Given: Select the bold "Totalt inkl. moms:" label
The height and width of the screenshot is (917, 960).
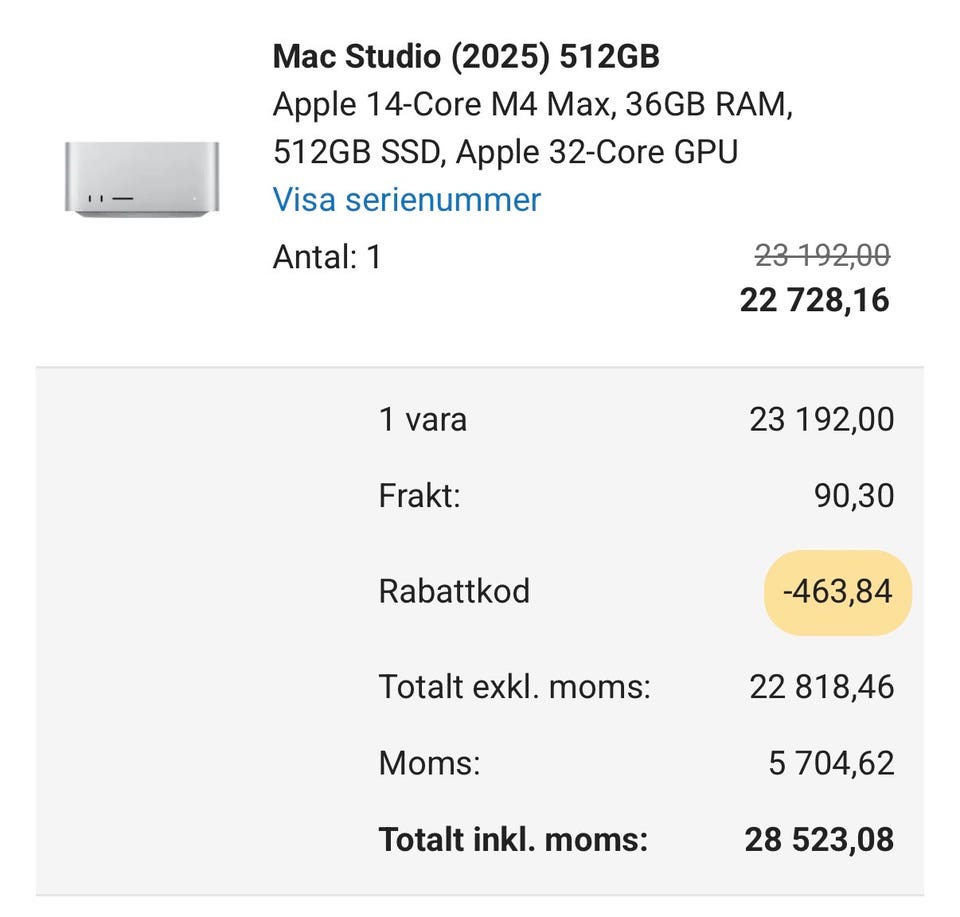Looking at the screenshot, I should pyautogui.click(x=513, y=840).
